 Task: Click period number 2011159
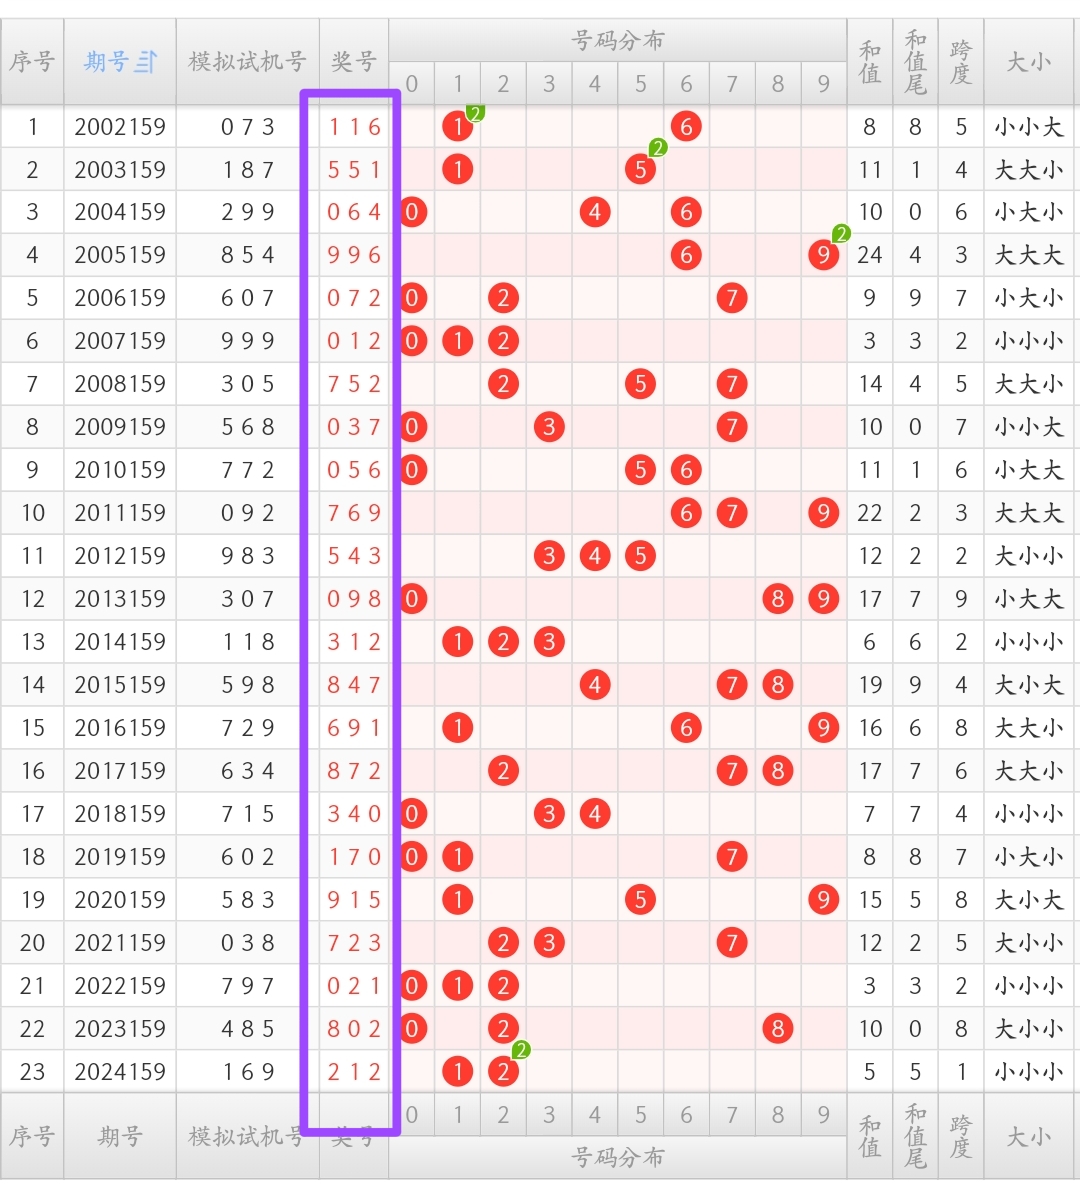coord(120,513)
